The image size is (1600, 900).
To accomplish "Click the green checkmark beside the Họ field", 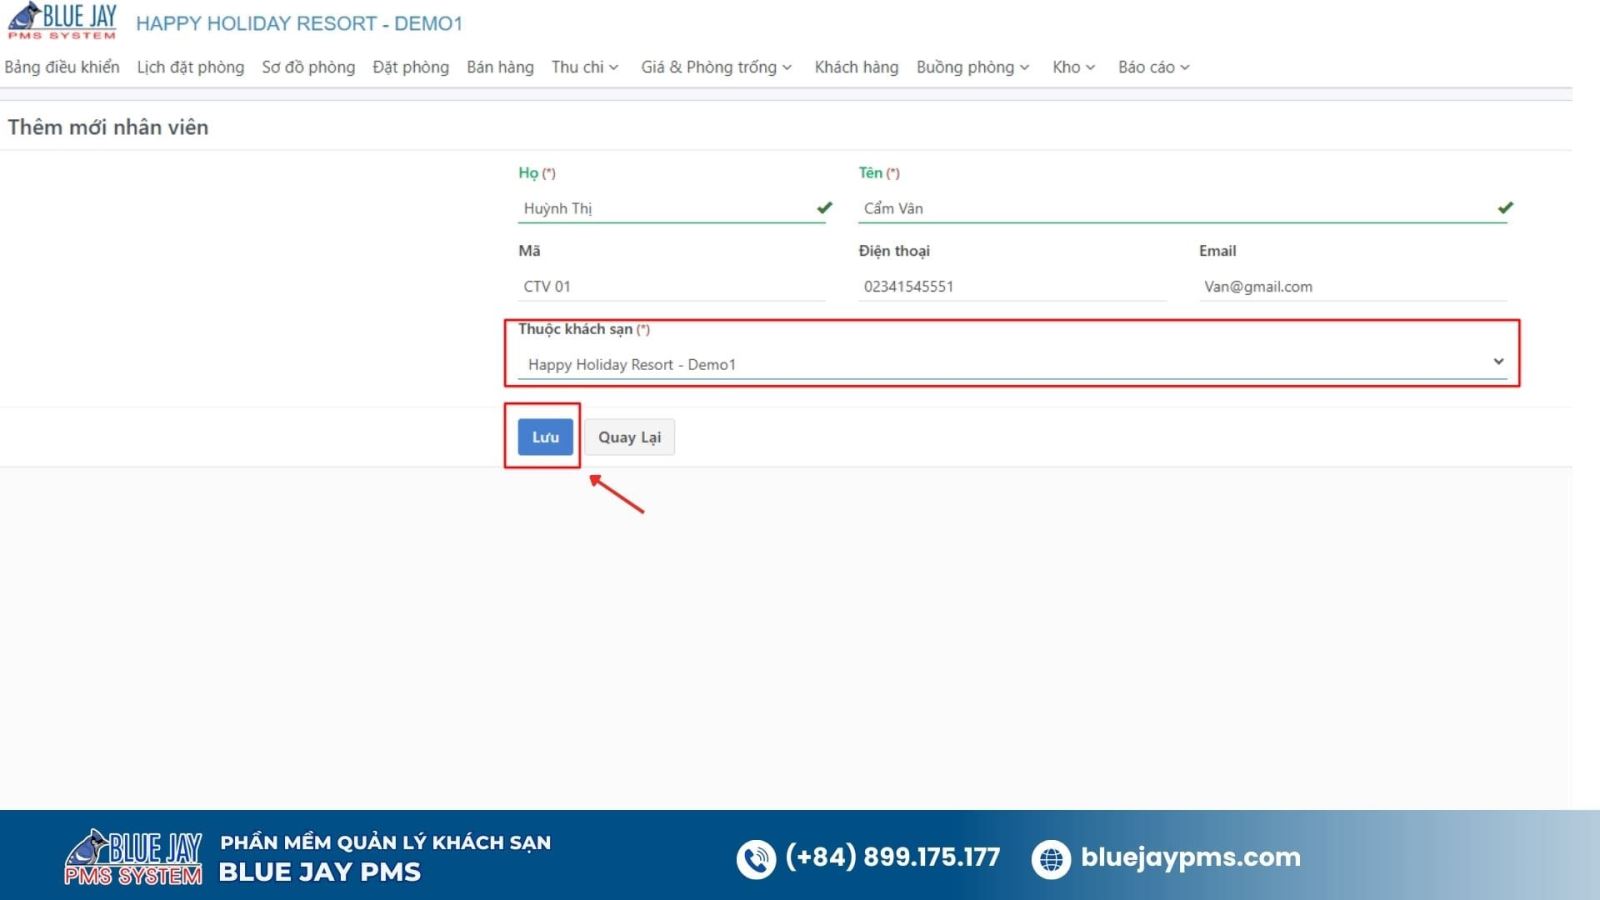I will tap(822, 209).
